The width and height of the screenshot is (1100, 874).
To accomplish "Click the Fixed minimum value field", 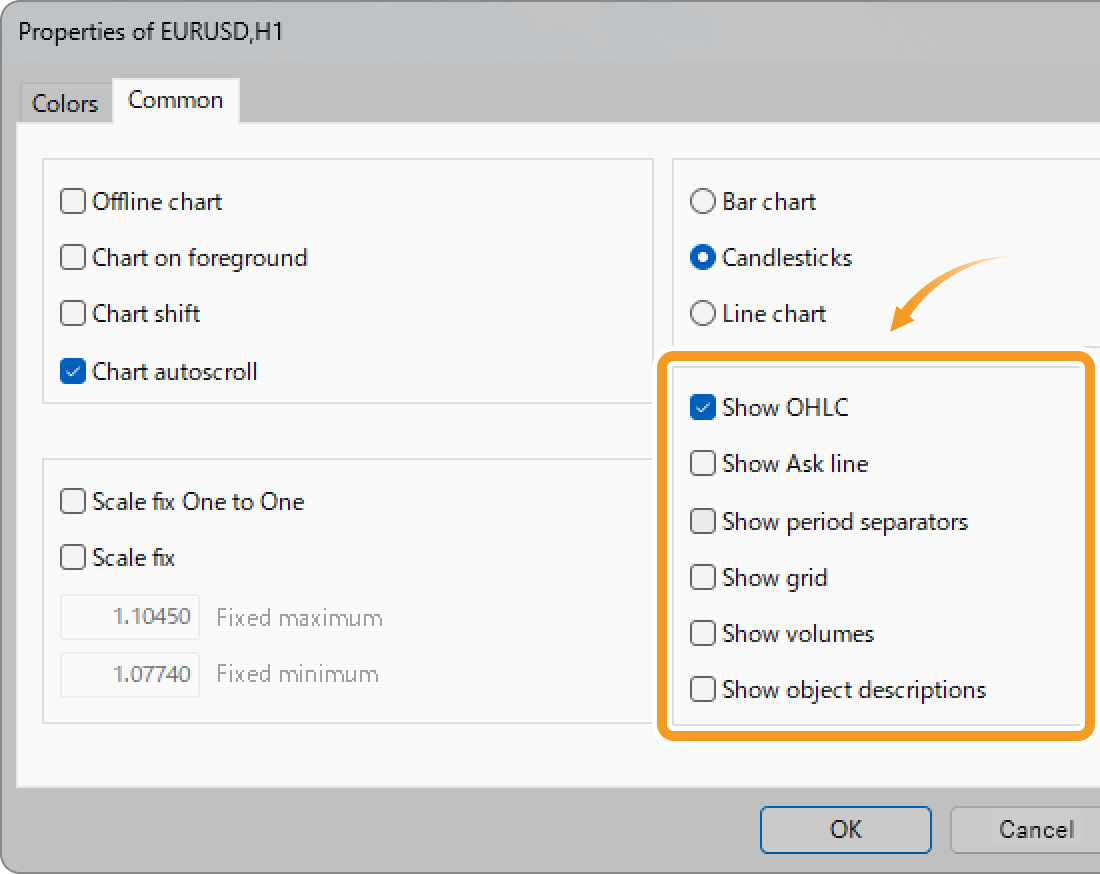I will click(130, 674).
